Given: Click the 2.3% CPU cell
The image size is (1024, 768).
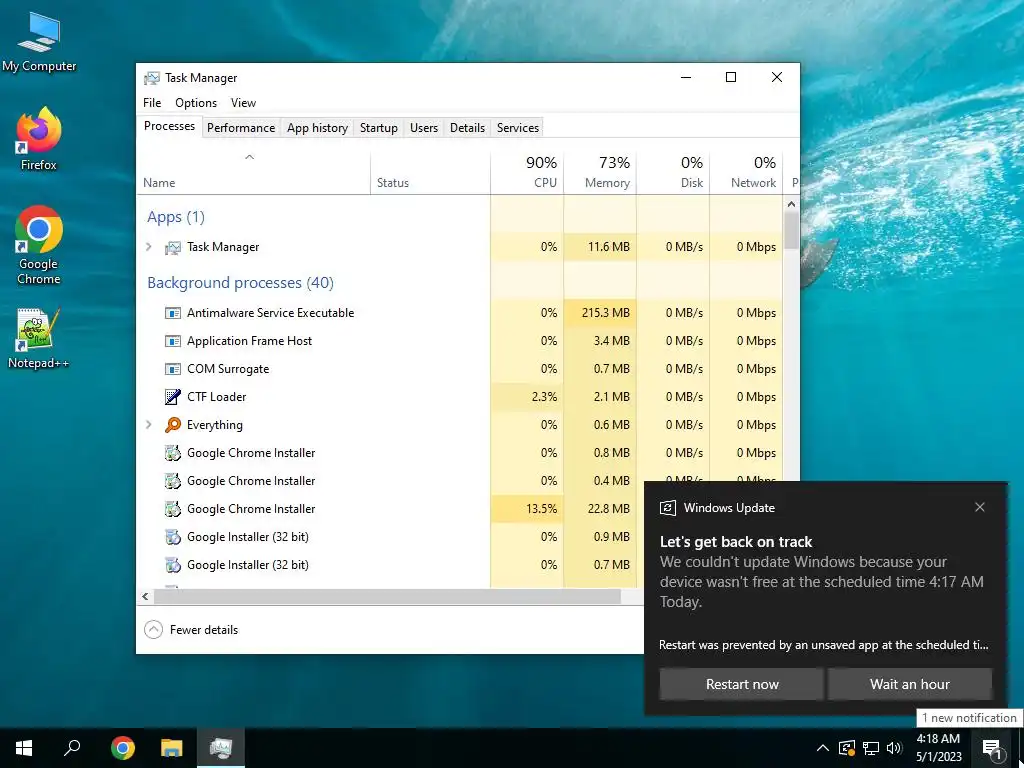Looking at the screenshot, I should (527, 396).
